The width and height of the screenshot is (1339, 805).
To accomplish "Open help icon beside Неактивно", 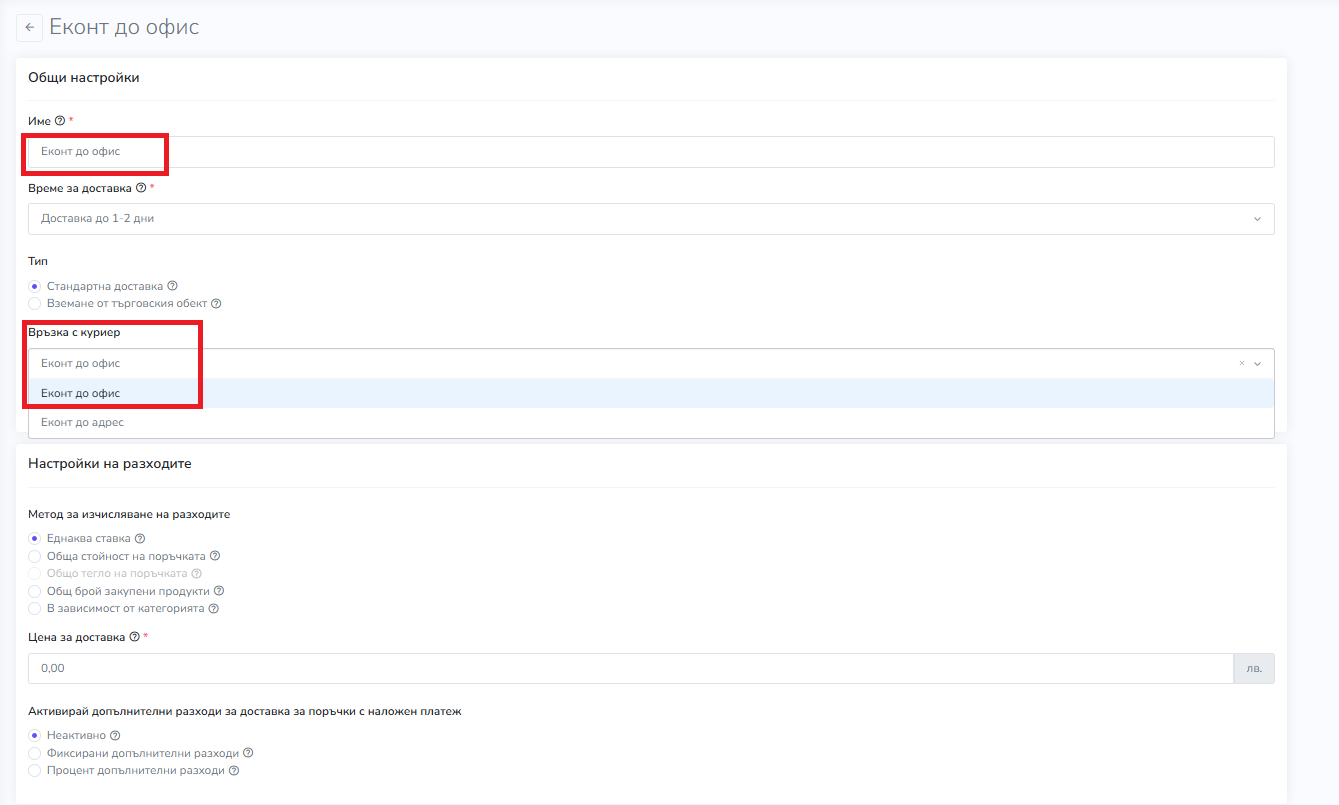I will 115,735.
